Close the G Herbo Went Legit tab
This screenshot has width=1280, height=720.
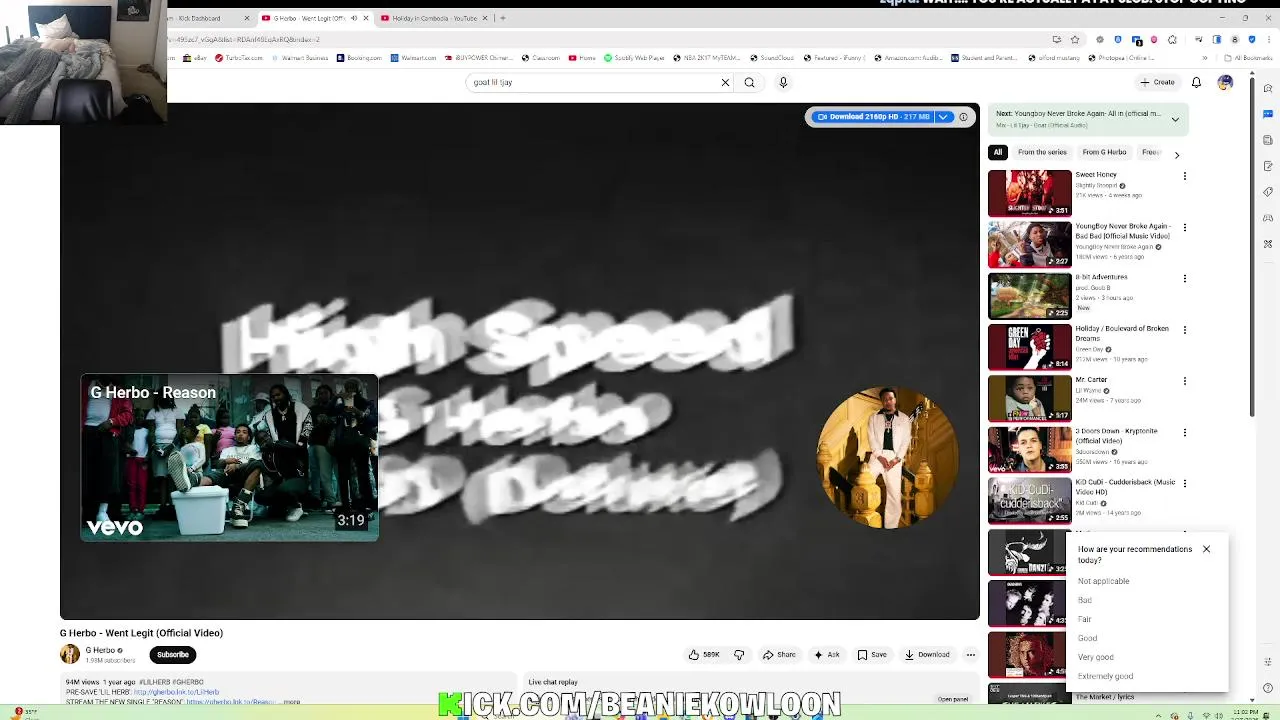pos(366,18)
